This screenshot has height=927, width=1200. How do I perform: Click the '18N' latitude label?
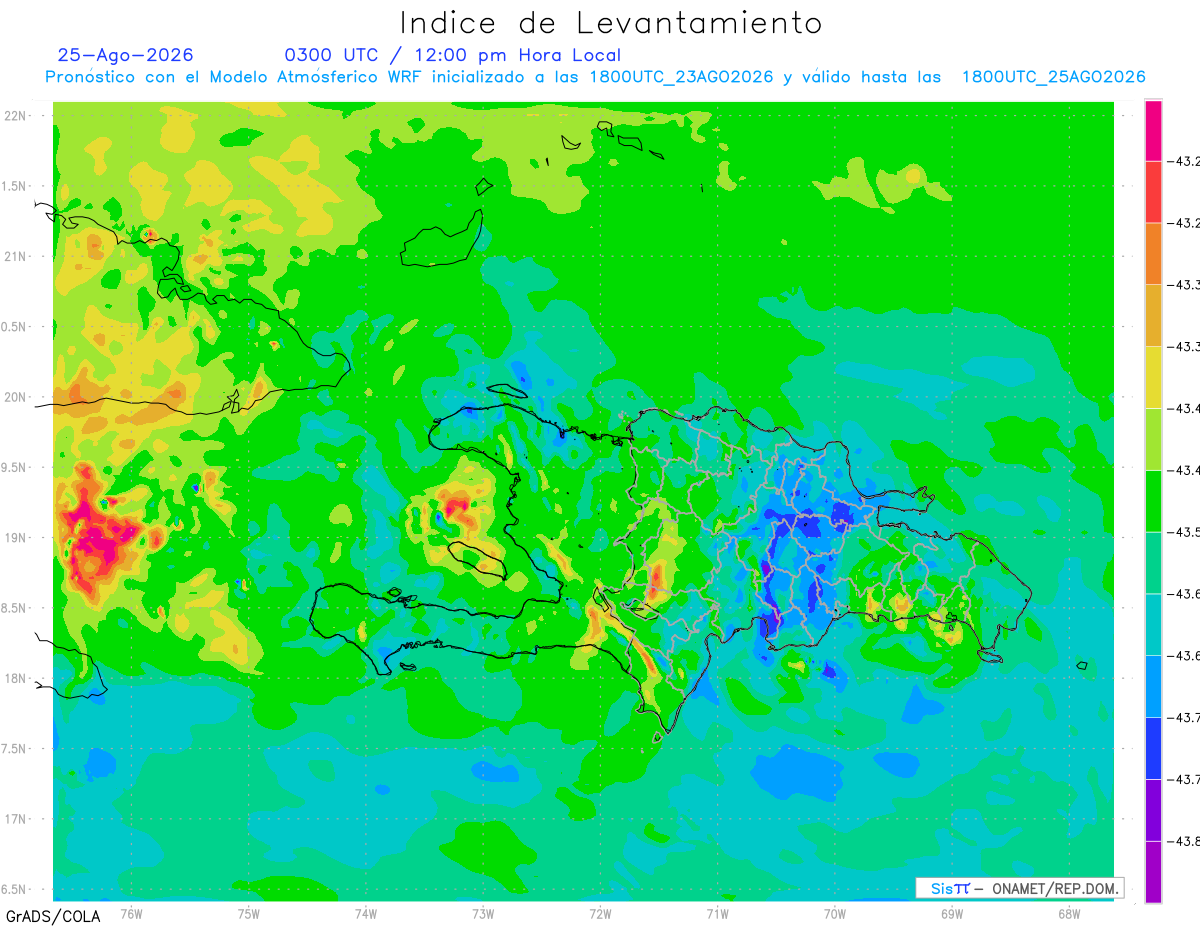[x=17, y=678]
